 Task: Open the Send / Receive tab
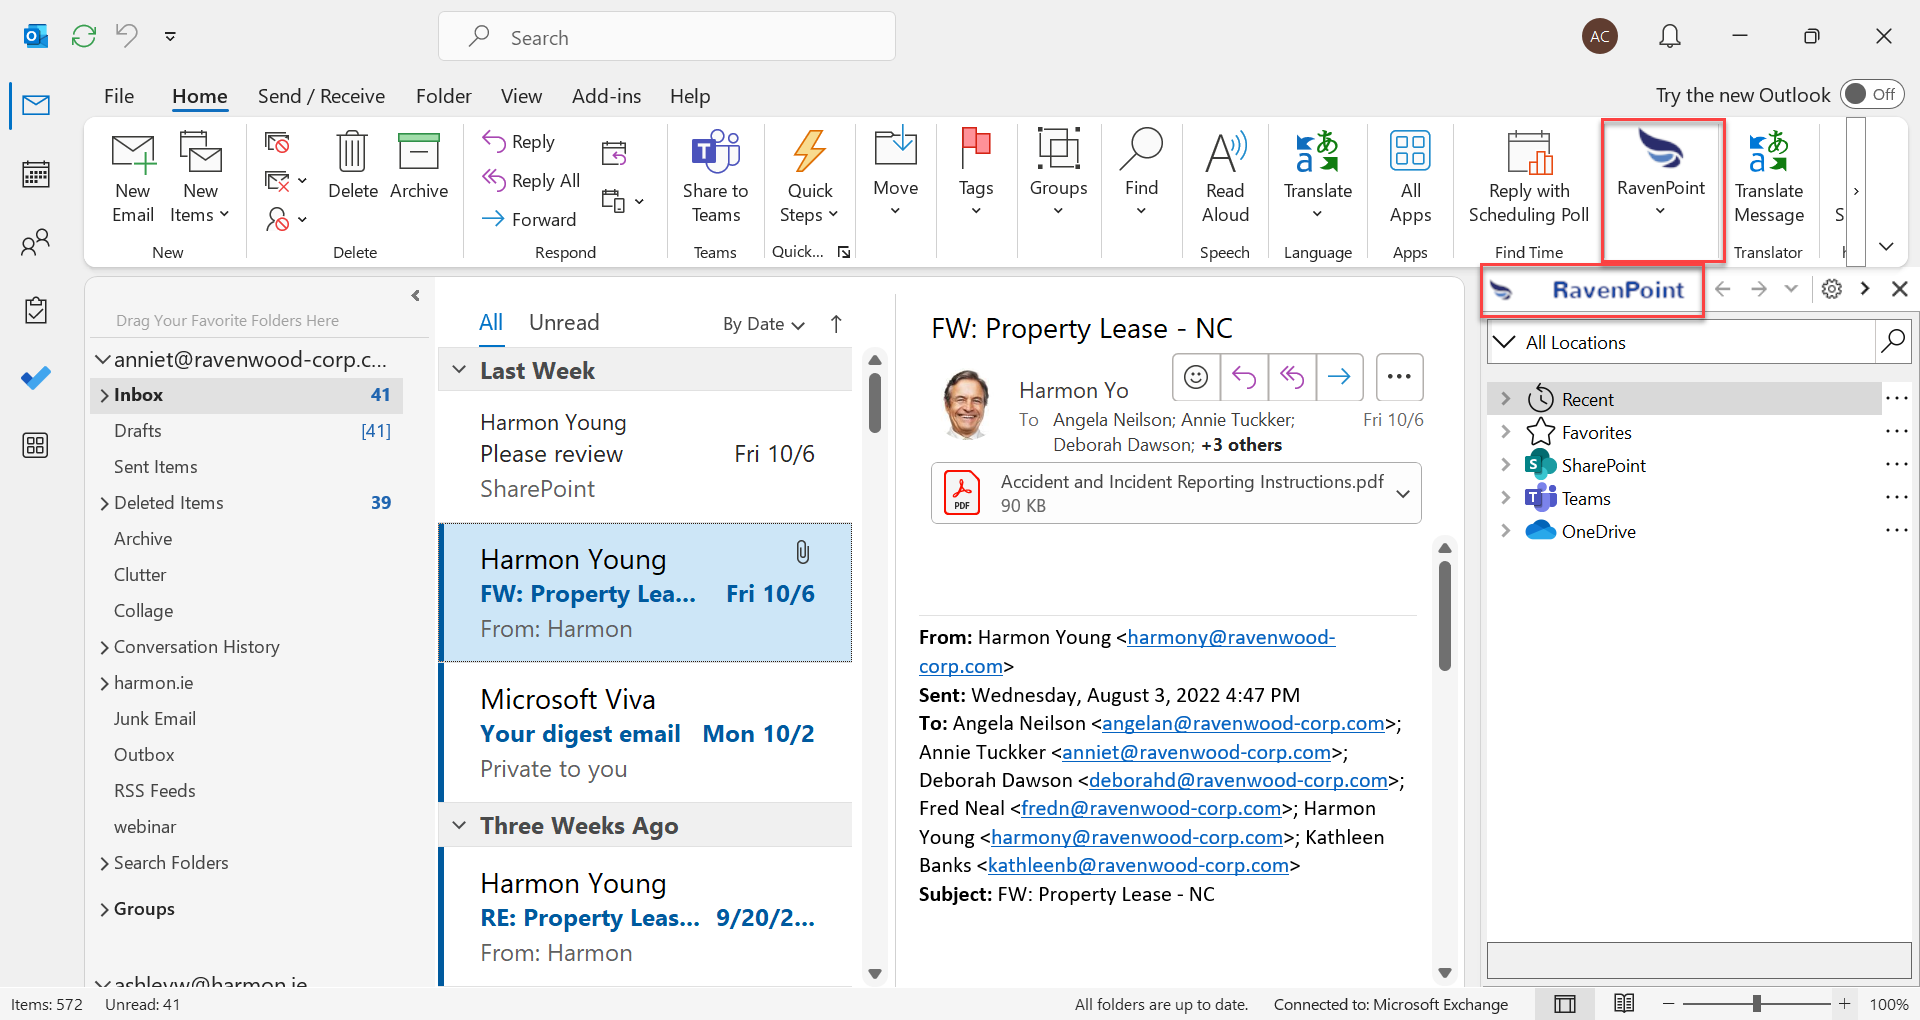tap(321, 96)
